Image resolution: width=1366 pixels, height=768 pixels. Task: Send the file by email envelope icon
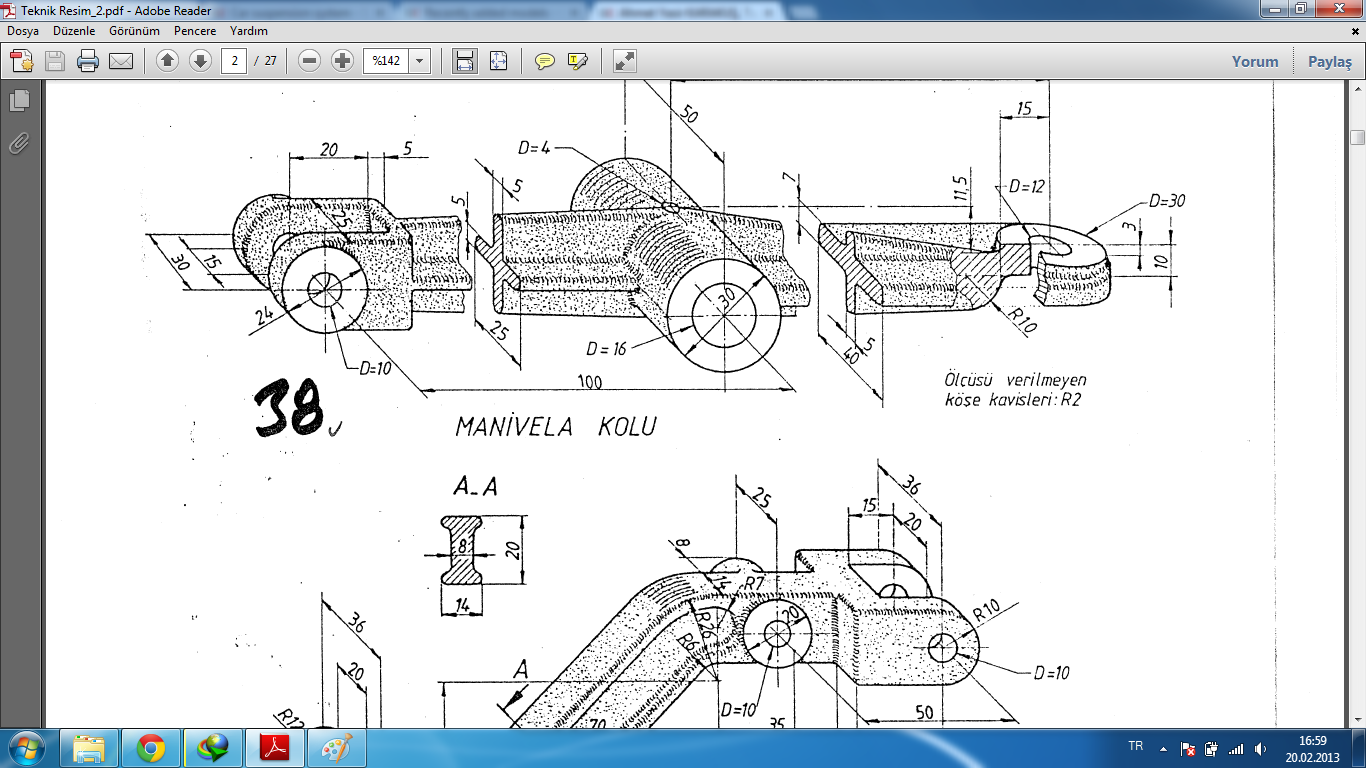point(121,61)
